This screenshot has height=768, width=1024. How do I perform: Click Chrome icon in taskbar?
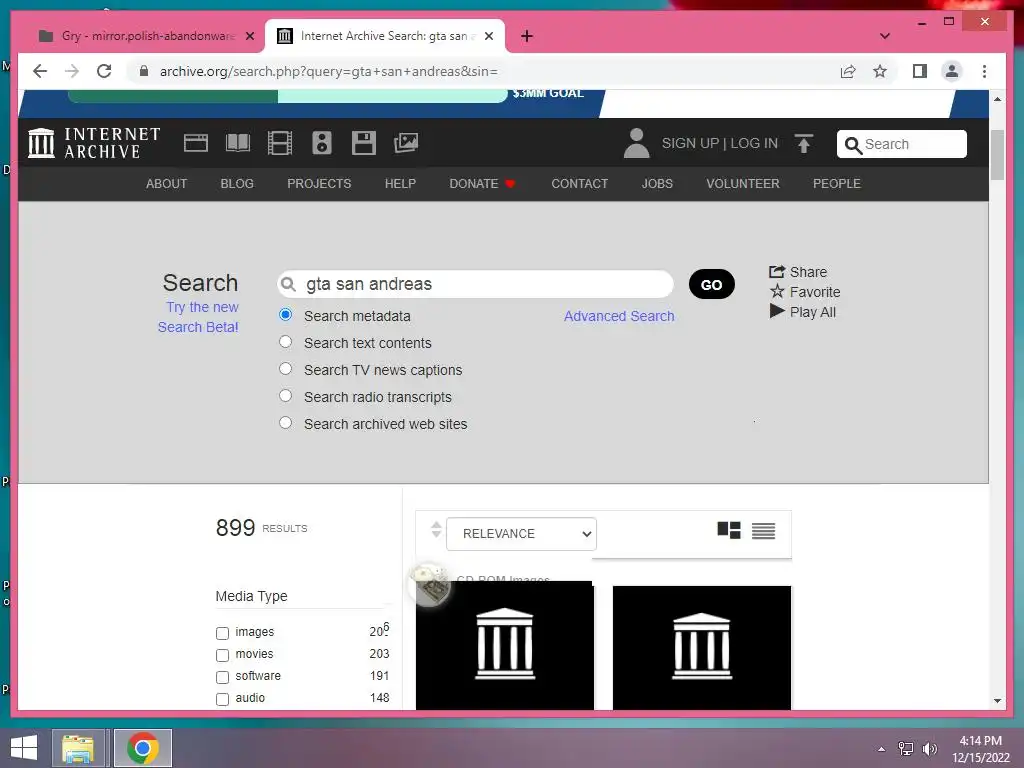[x=143, y=748]
